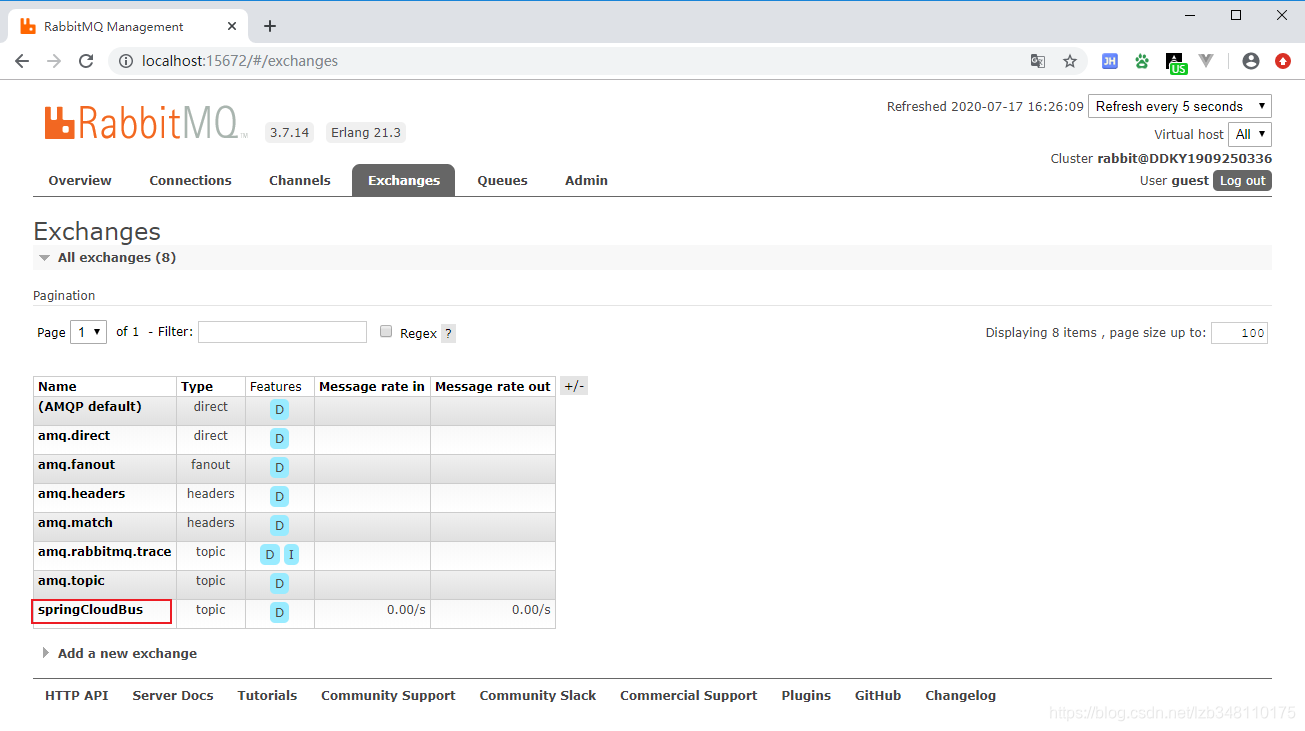Click the site info icon before the URL

click(x=126, y=61)
